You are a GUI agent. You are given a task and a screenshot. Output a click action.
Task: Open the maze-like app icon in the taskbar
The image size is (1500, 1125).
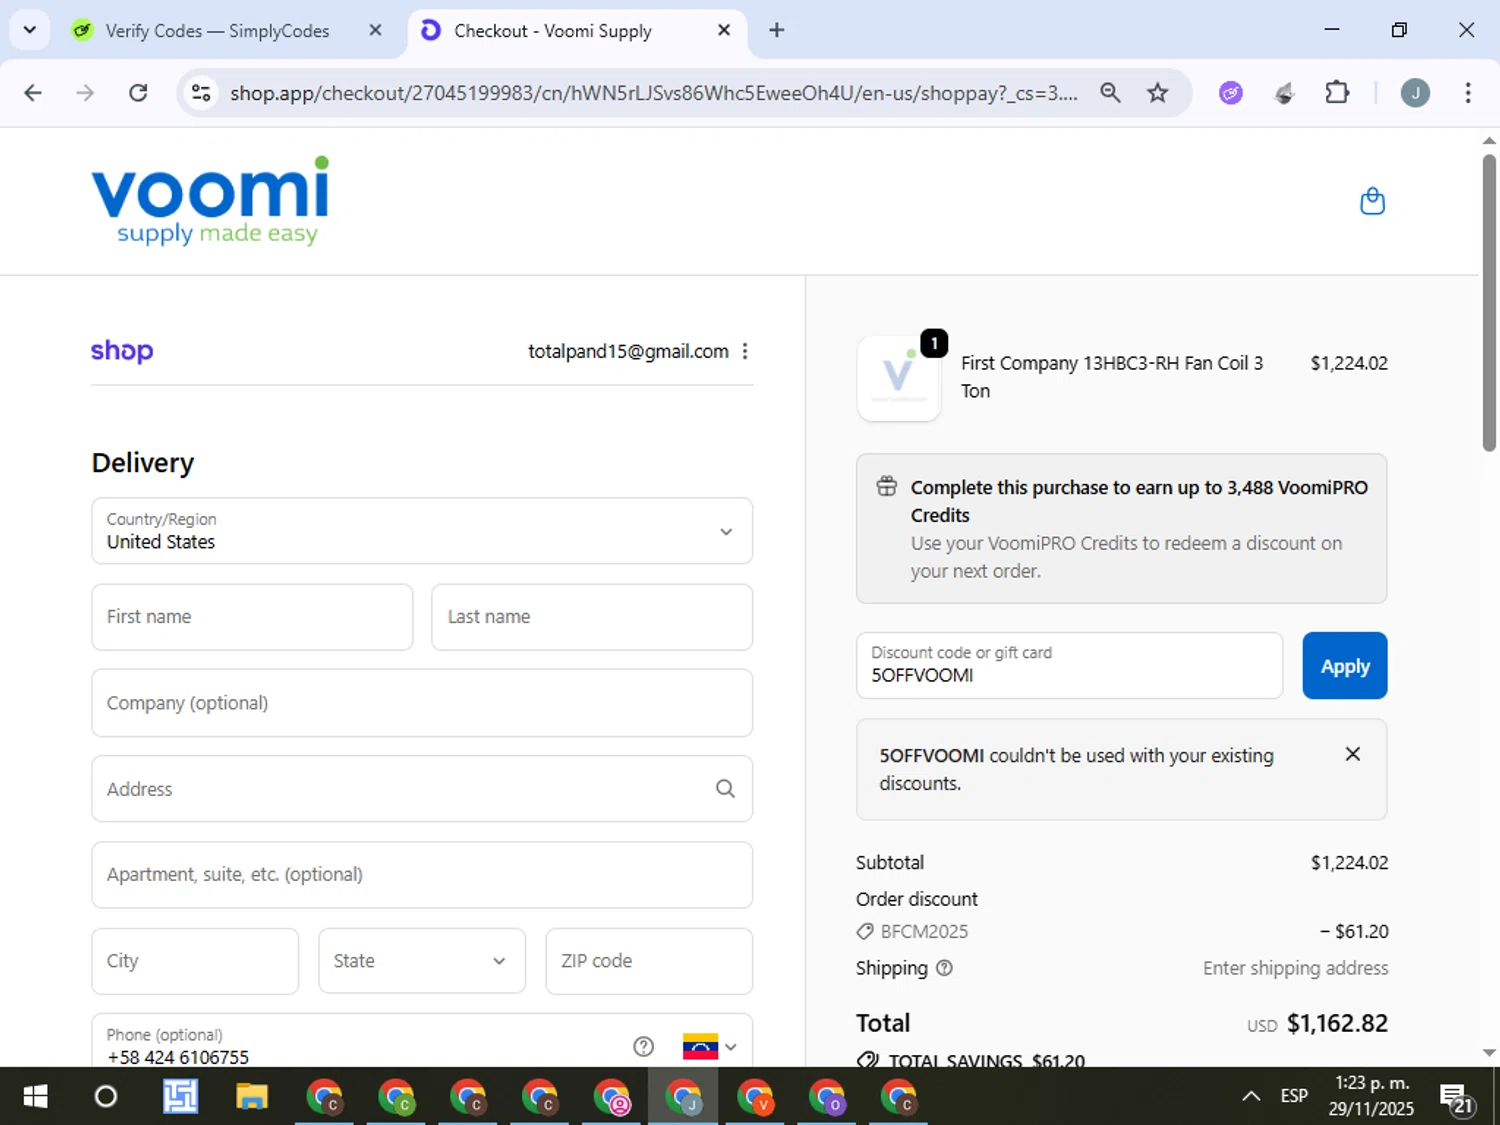(x=180, y=1097)
